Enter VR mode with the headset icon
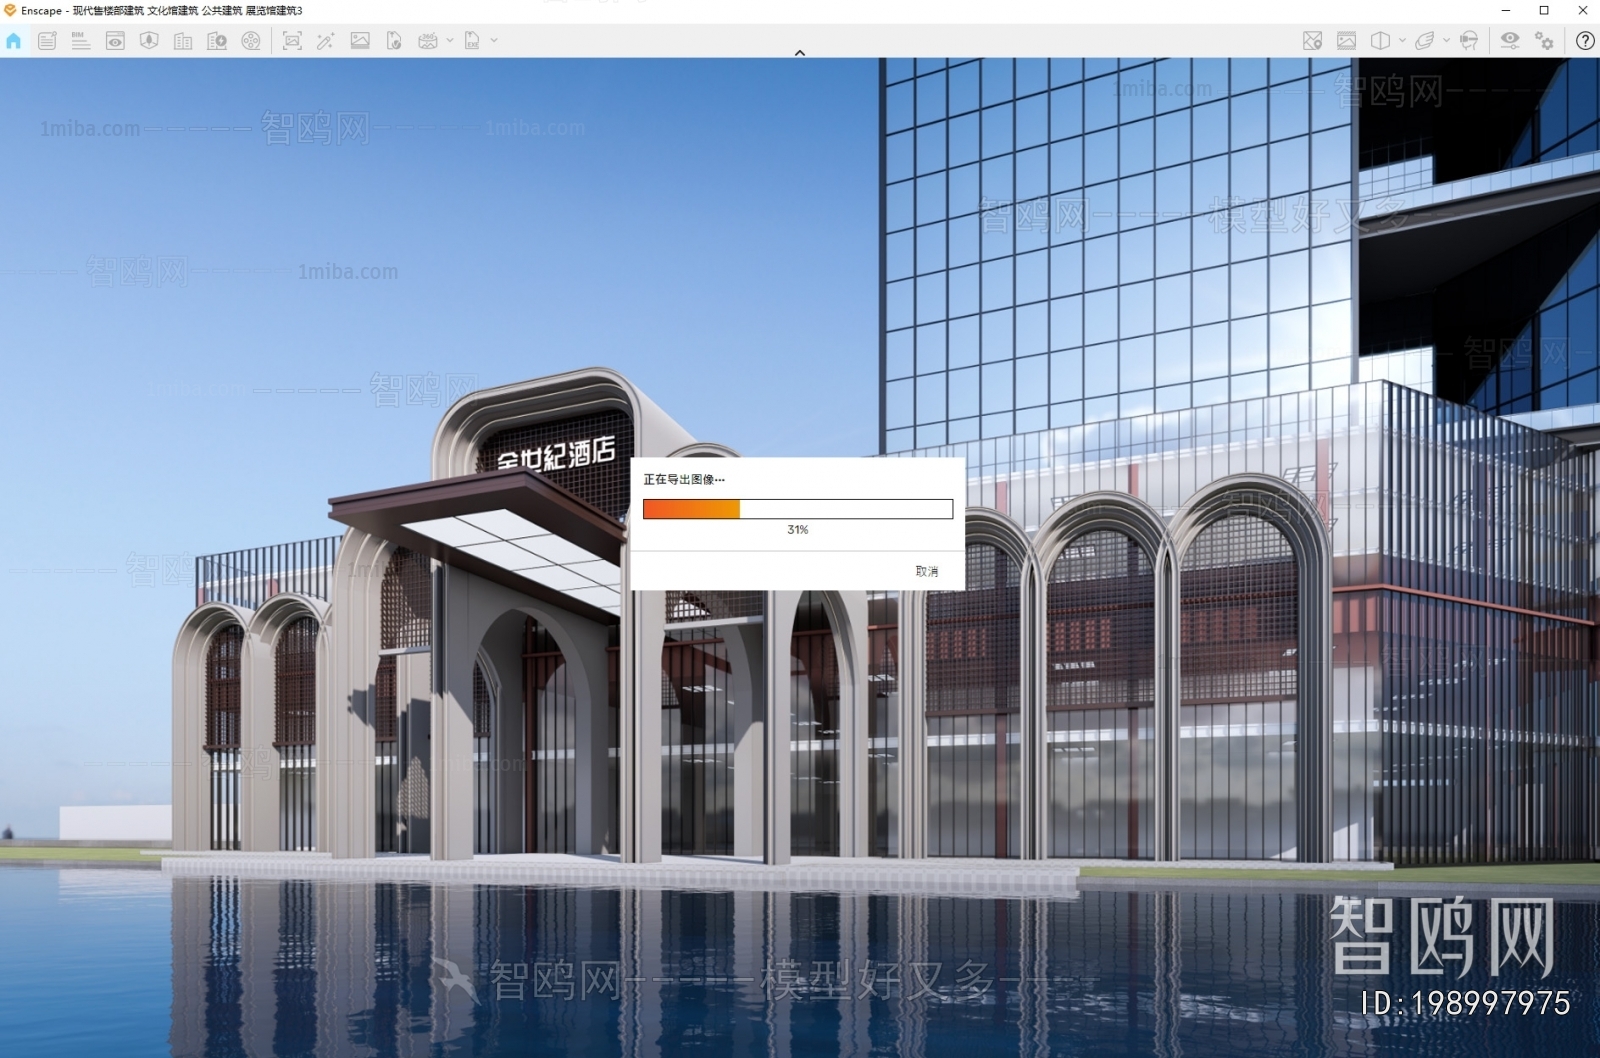Viewport: 1600px width, 1058px height. [1468, 41]
